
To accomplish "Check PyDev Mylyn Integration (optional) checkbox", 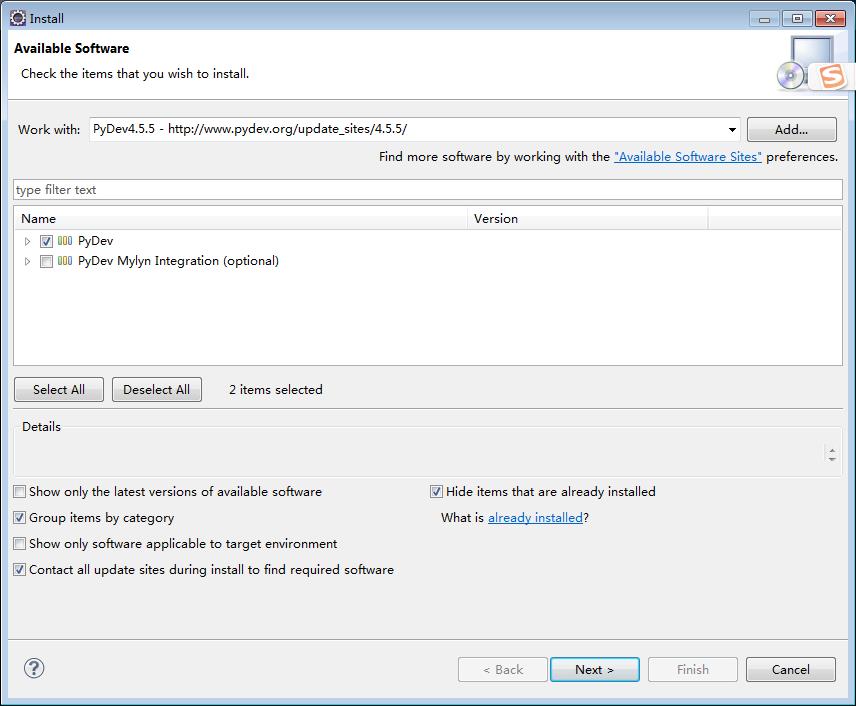I will pyautogui.click(x=46, y=262).
